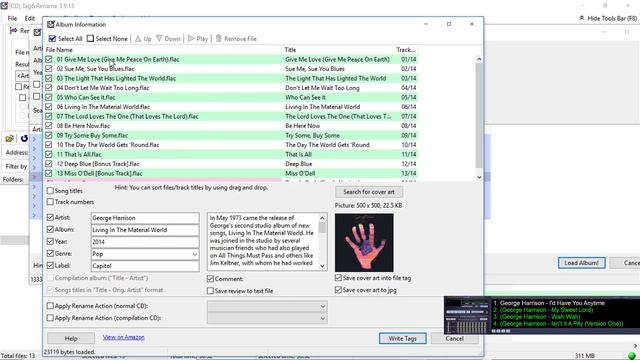Click the album cover art thumbnail
Image resolution: width=640 pixels, height=360 pixels.
pyautogui.click(x=364, y=242)
